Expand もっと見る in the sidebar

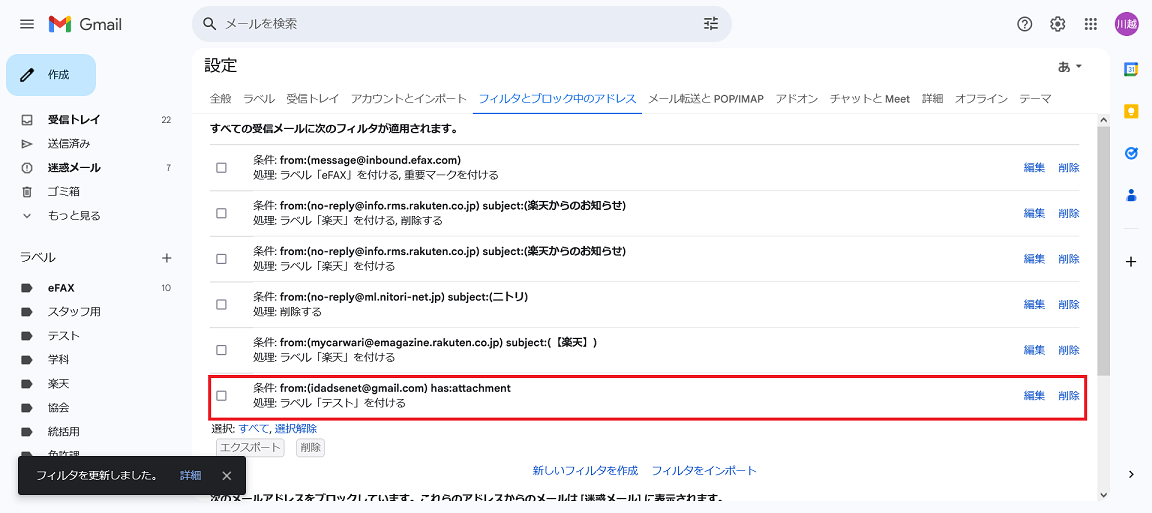[x=74, y=216]
